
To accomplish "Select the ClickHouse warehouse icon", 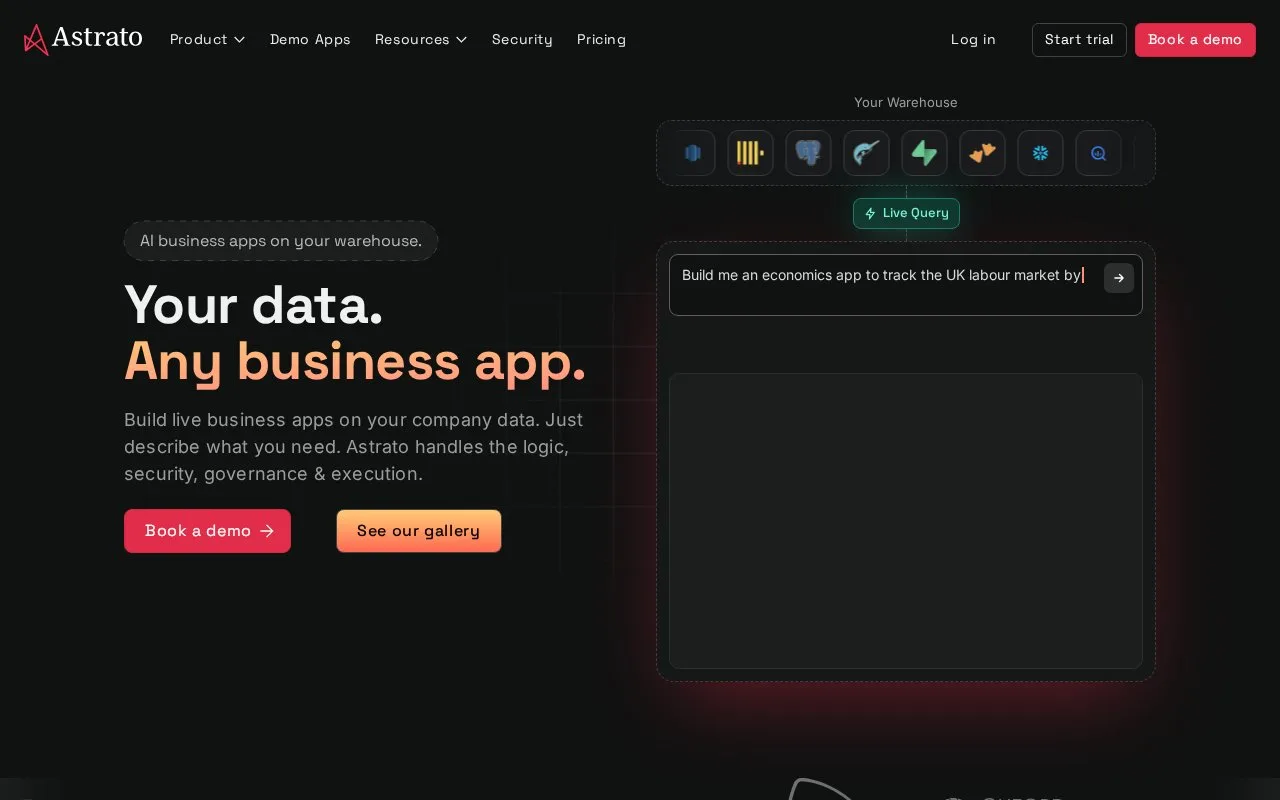I will [x=750, y=153].
